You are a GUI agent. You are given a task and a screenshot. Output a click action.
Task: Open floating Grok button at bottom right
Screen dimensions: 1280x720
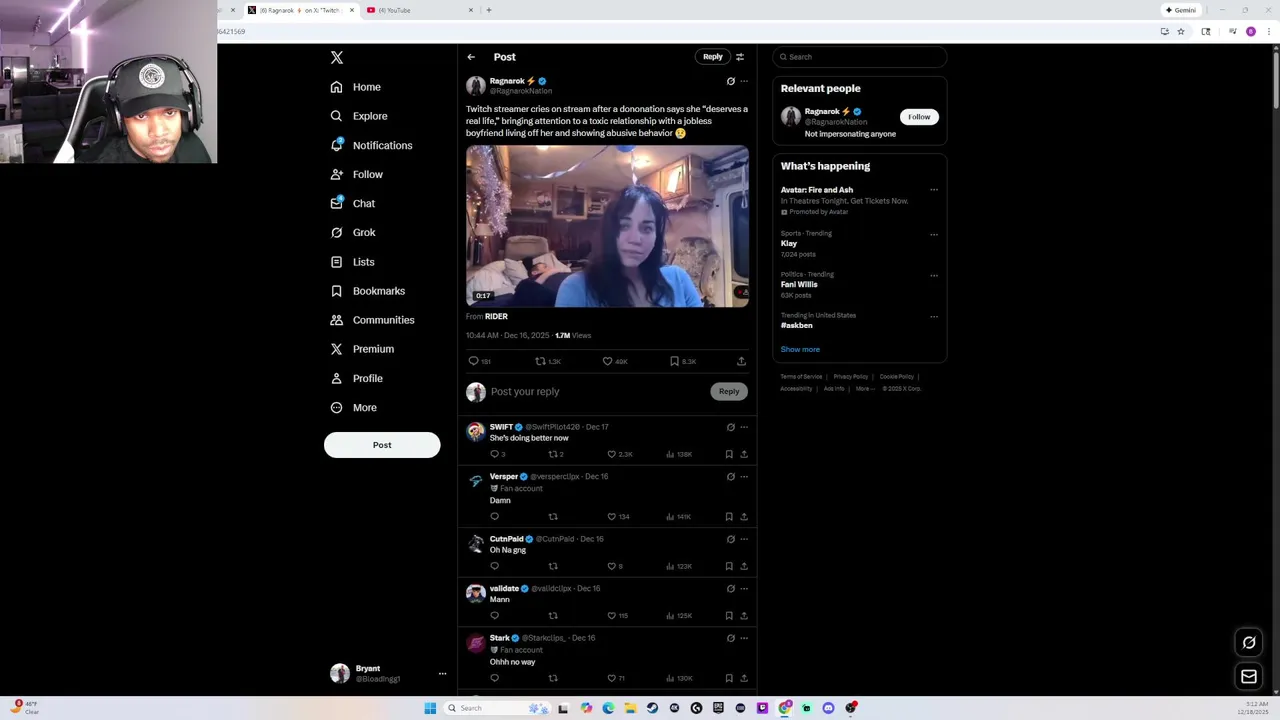[x=1249, y=642]
